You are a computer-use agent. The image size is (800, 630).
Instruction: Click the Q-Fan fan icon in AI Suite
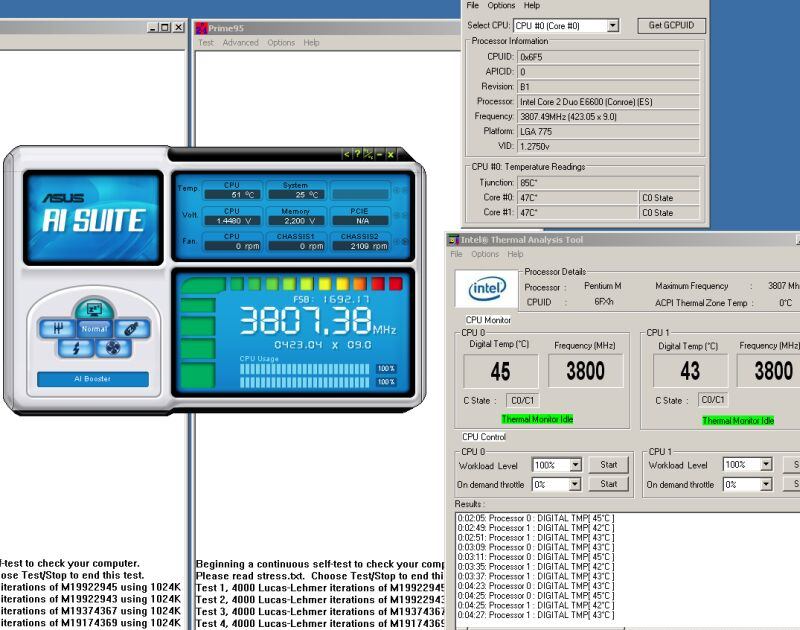pyautogui.click(x=113, y=348)
